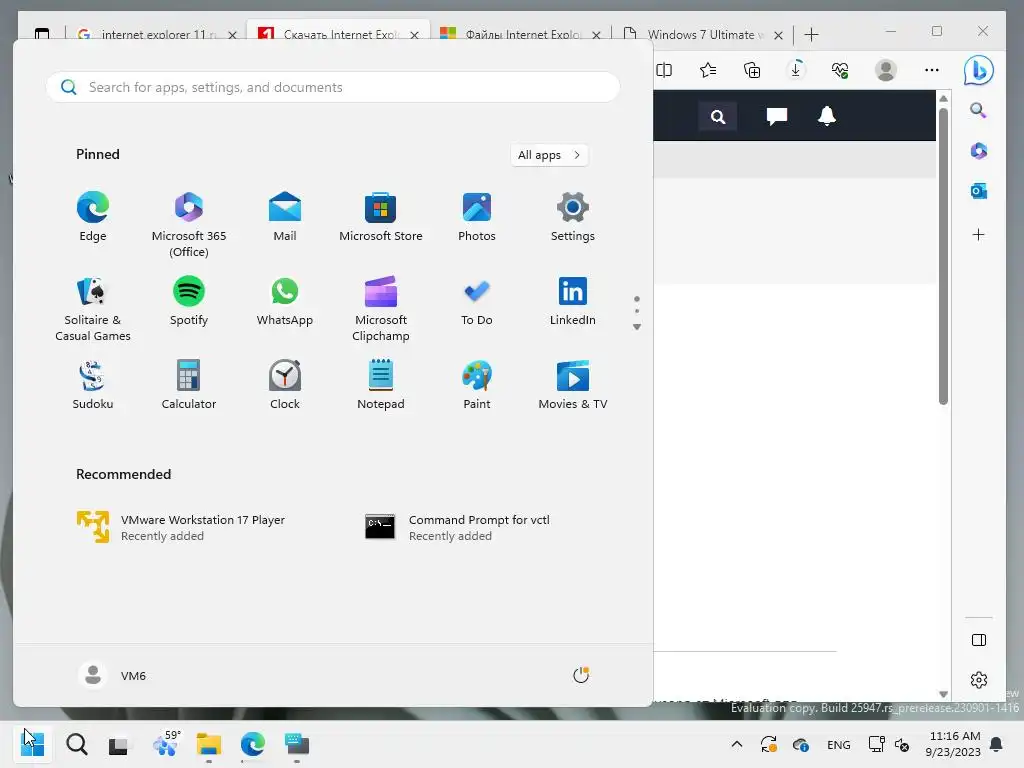The image size is (1024, 768).
Task: Open Edge sidebar search
Action: pyautogui.click(x=978, y=110)
